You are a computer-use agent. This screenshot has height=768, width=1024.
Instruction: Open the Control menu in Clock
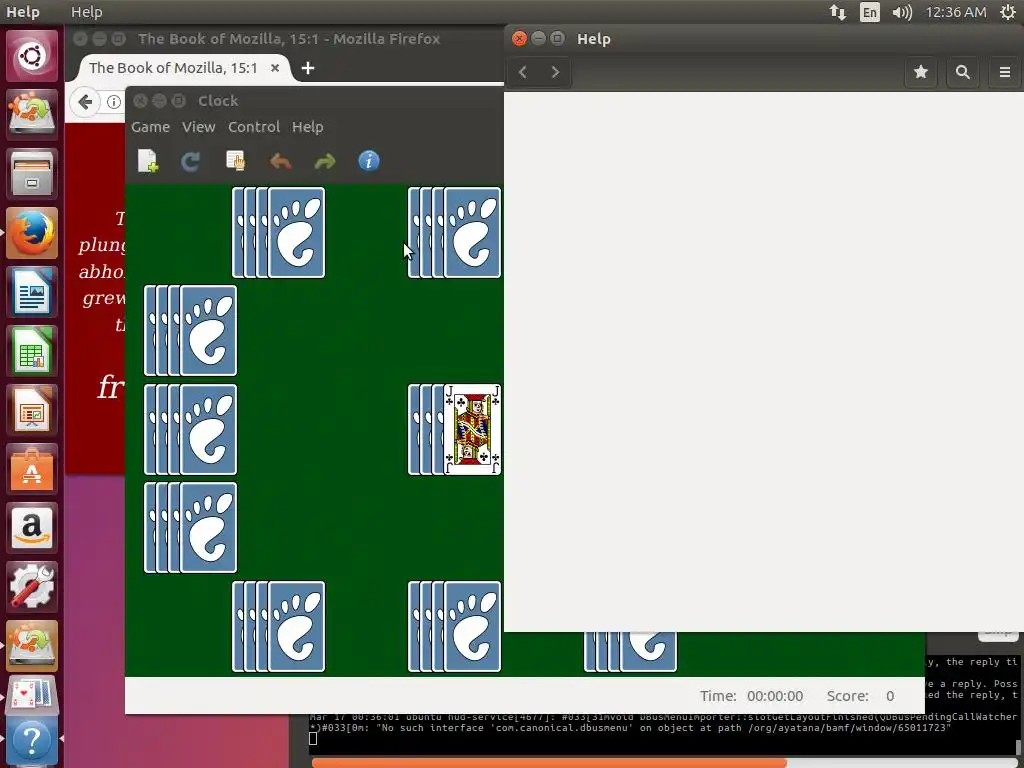[254, 127]
